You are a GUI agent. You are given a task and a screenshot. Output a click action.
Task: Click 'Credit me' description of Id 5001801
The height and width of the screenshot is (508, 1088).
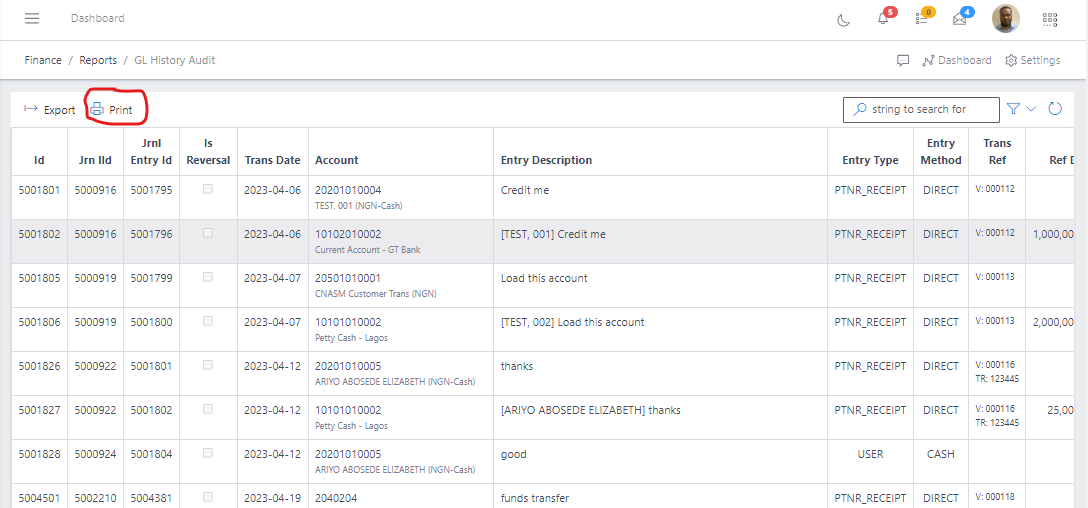tap(525, 190)
